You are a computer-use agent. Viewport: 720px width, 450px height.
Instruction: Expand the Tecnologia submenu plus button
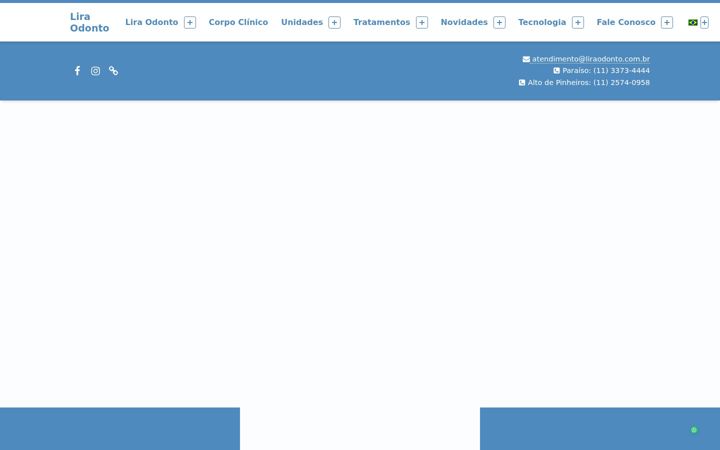point(578,22)
